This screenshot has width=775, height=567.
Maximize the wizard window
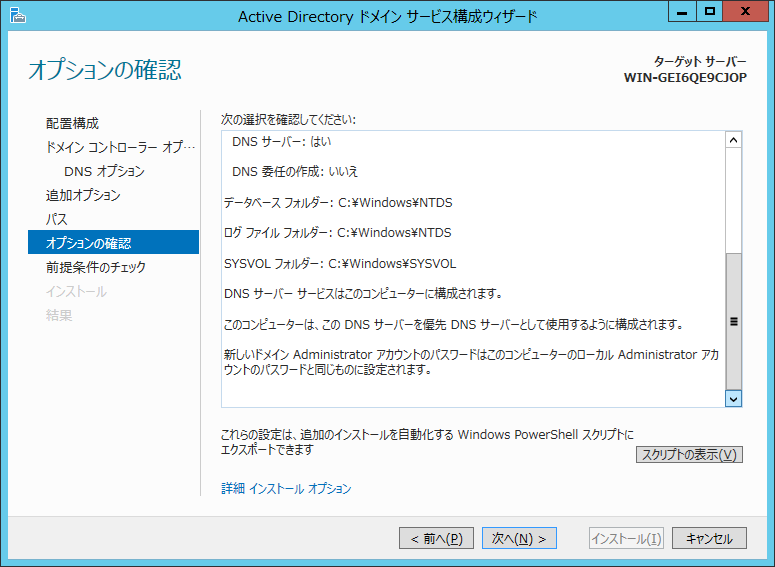pos(709,13)
